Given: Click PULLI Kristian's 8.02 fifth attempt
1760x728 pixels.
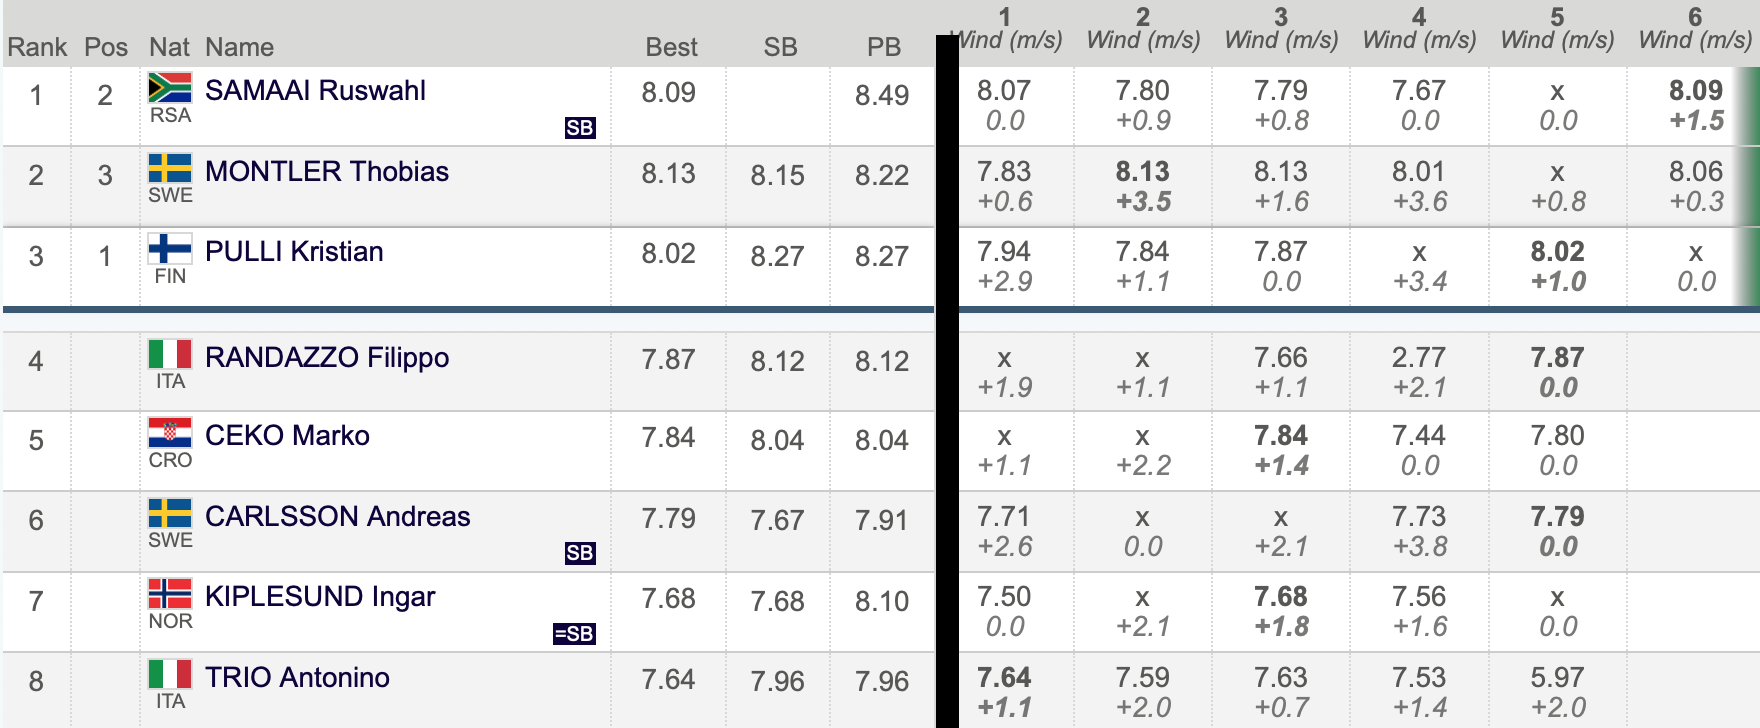Looking at the screenshot, I should [x=1557, y=251].
